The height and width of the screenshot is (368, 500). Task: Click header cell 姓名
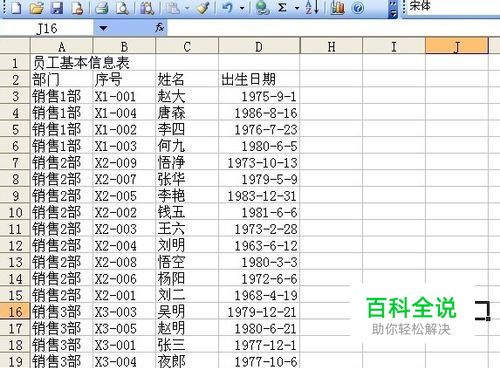pos(187,79)
